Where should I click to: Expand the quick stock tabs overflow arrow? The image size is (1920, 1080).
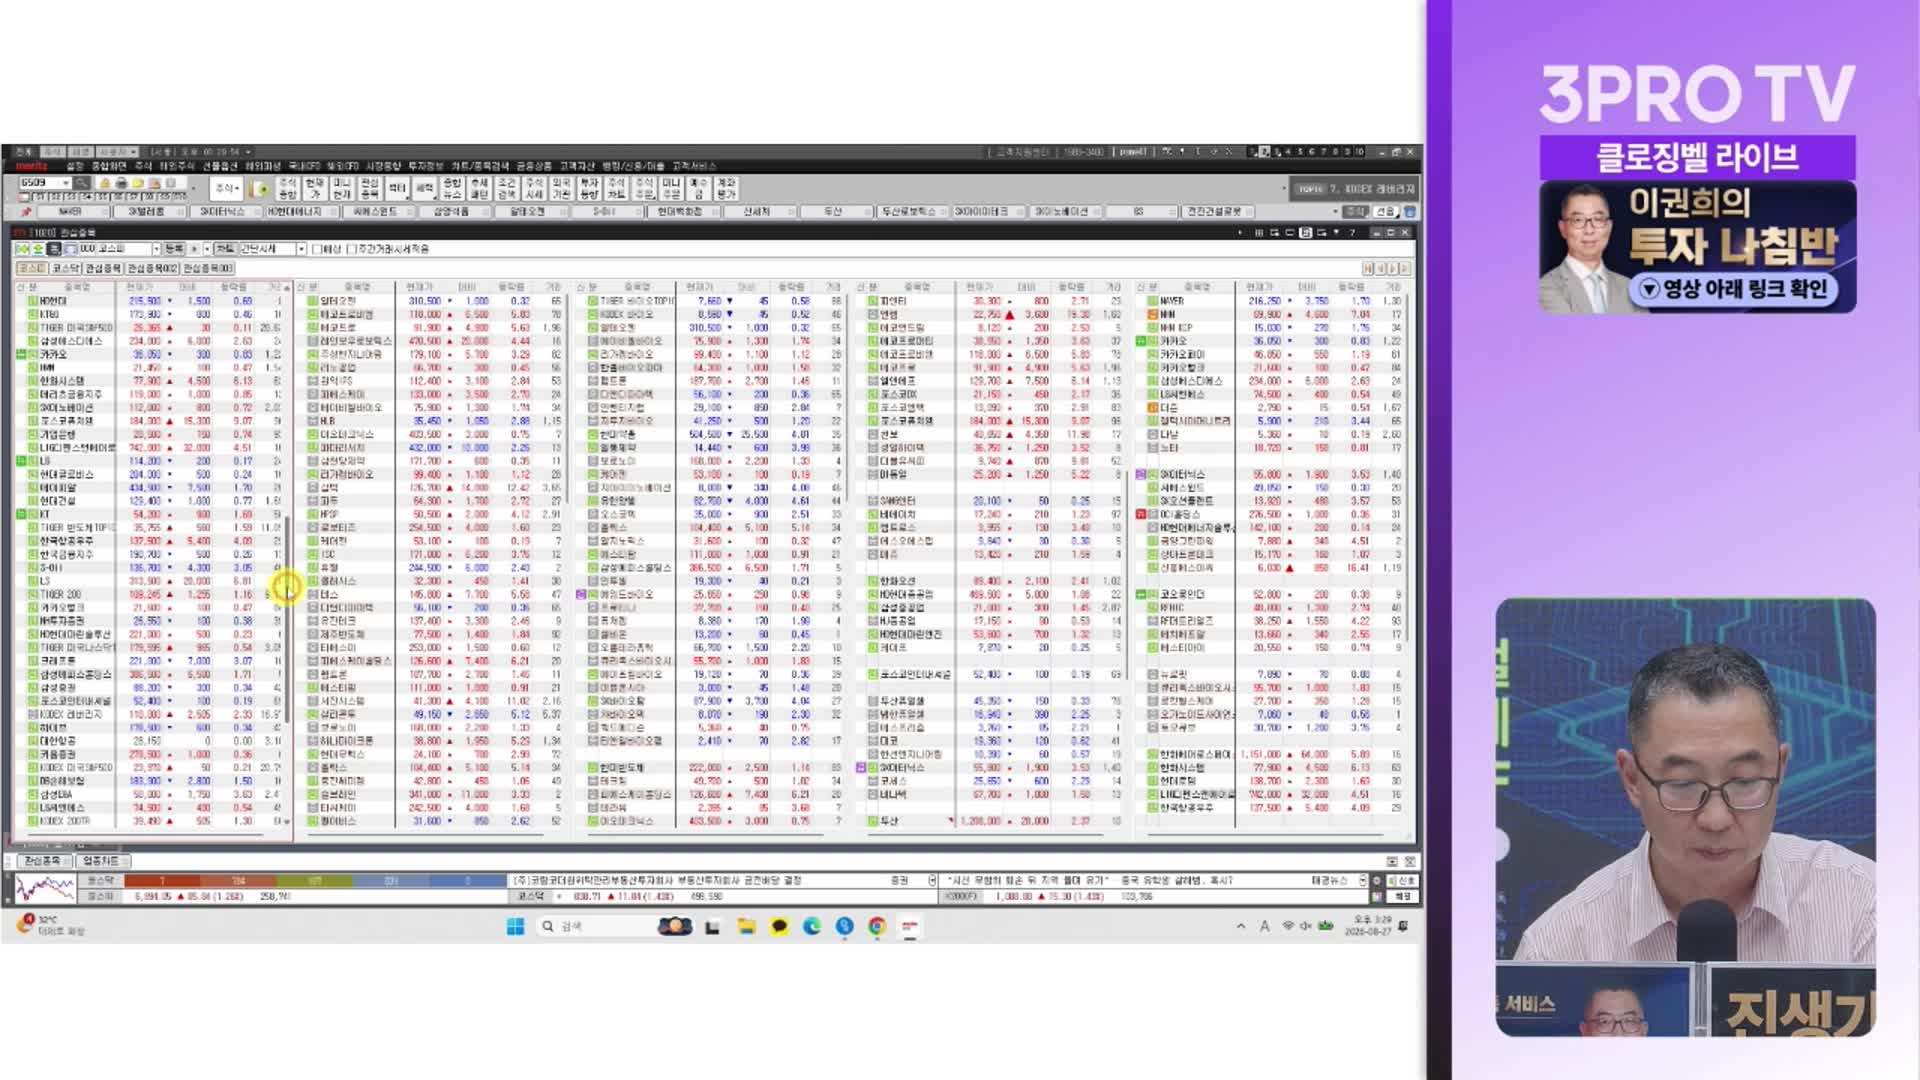[x=1335, y=211]
